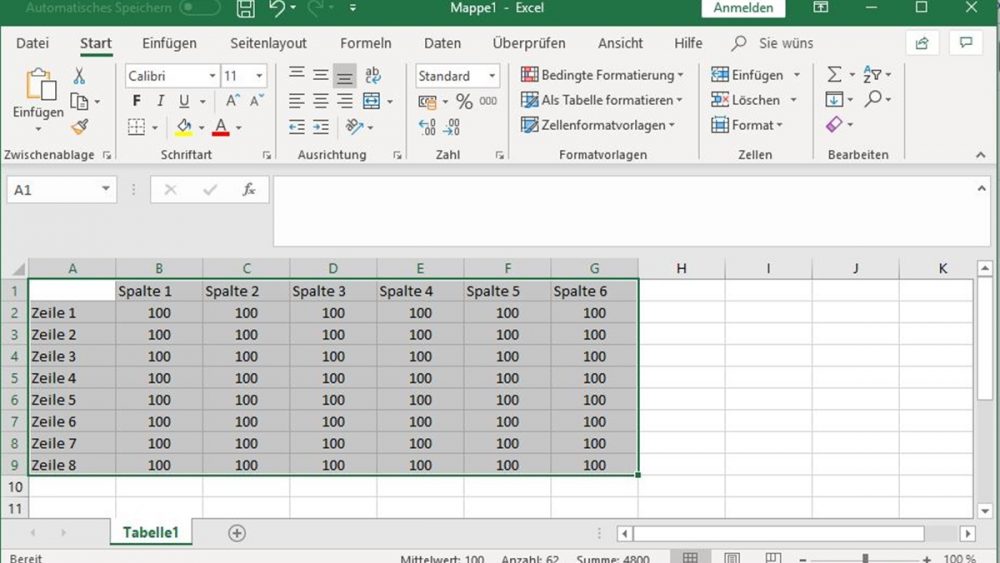Click the AutoSum sigma icon
The image size is (1000, 563).
(834, 75)
